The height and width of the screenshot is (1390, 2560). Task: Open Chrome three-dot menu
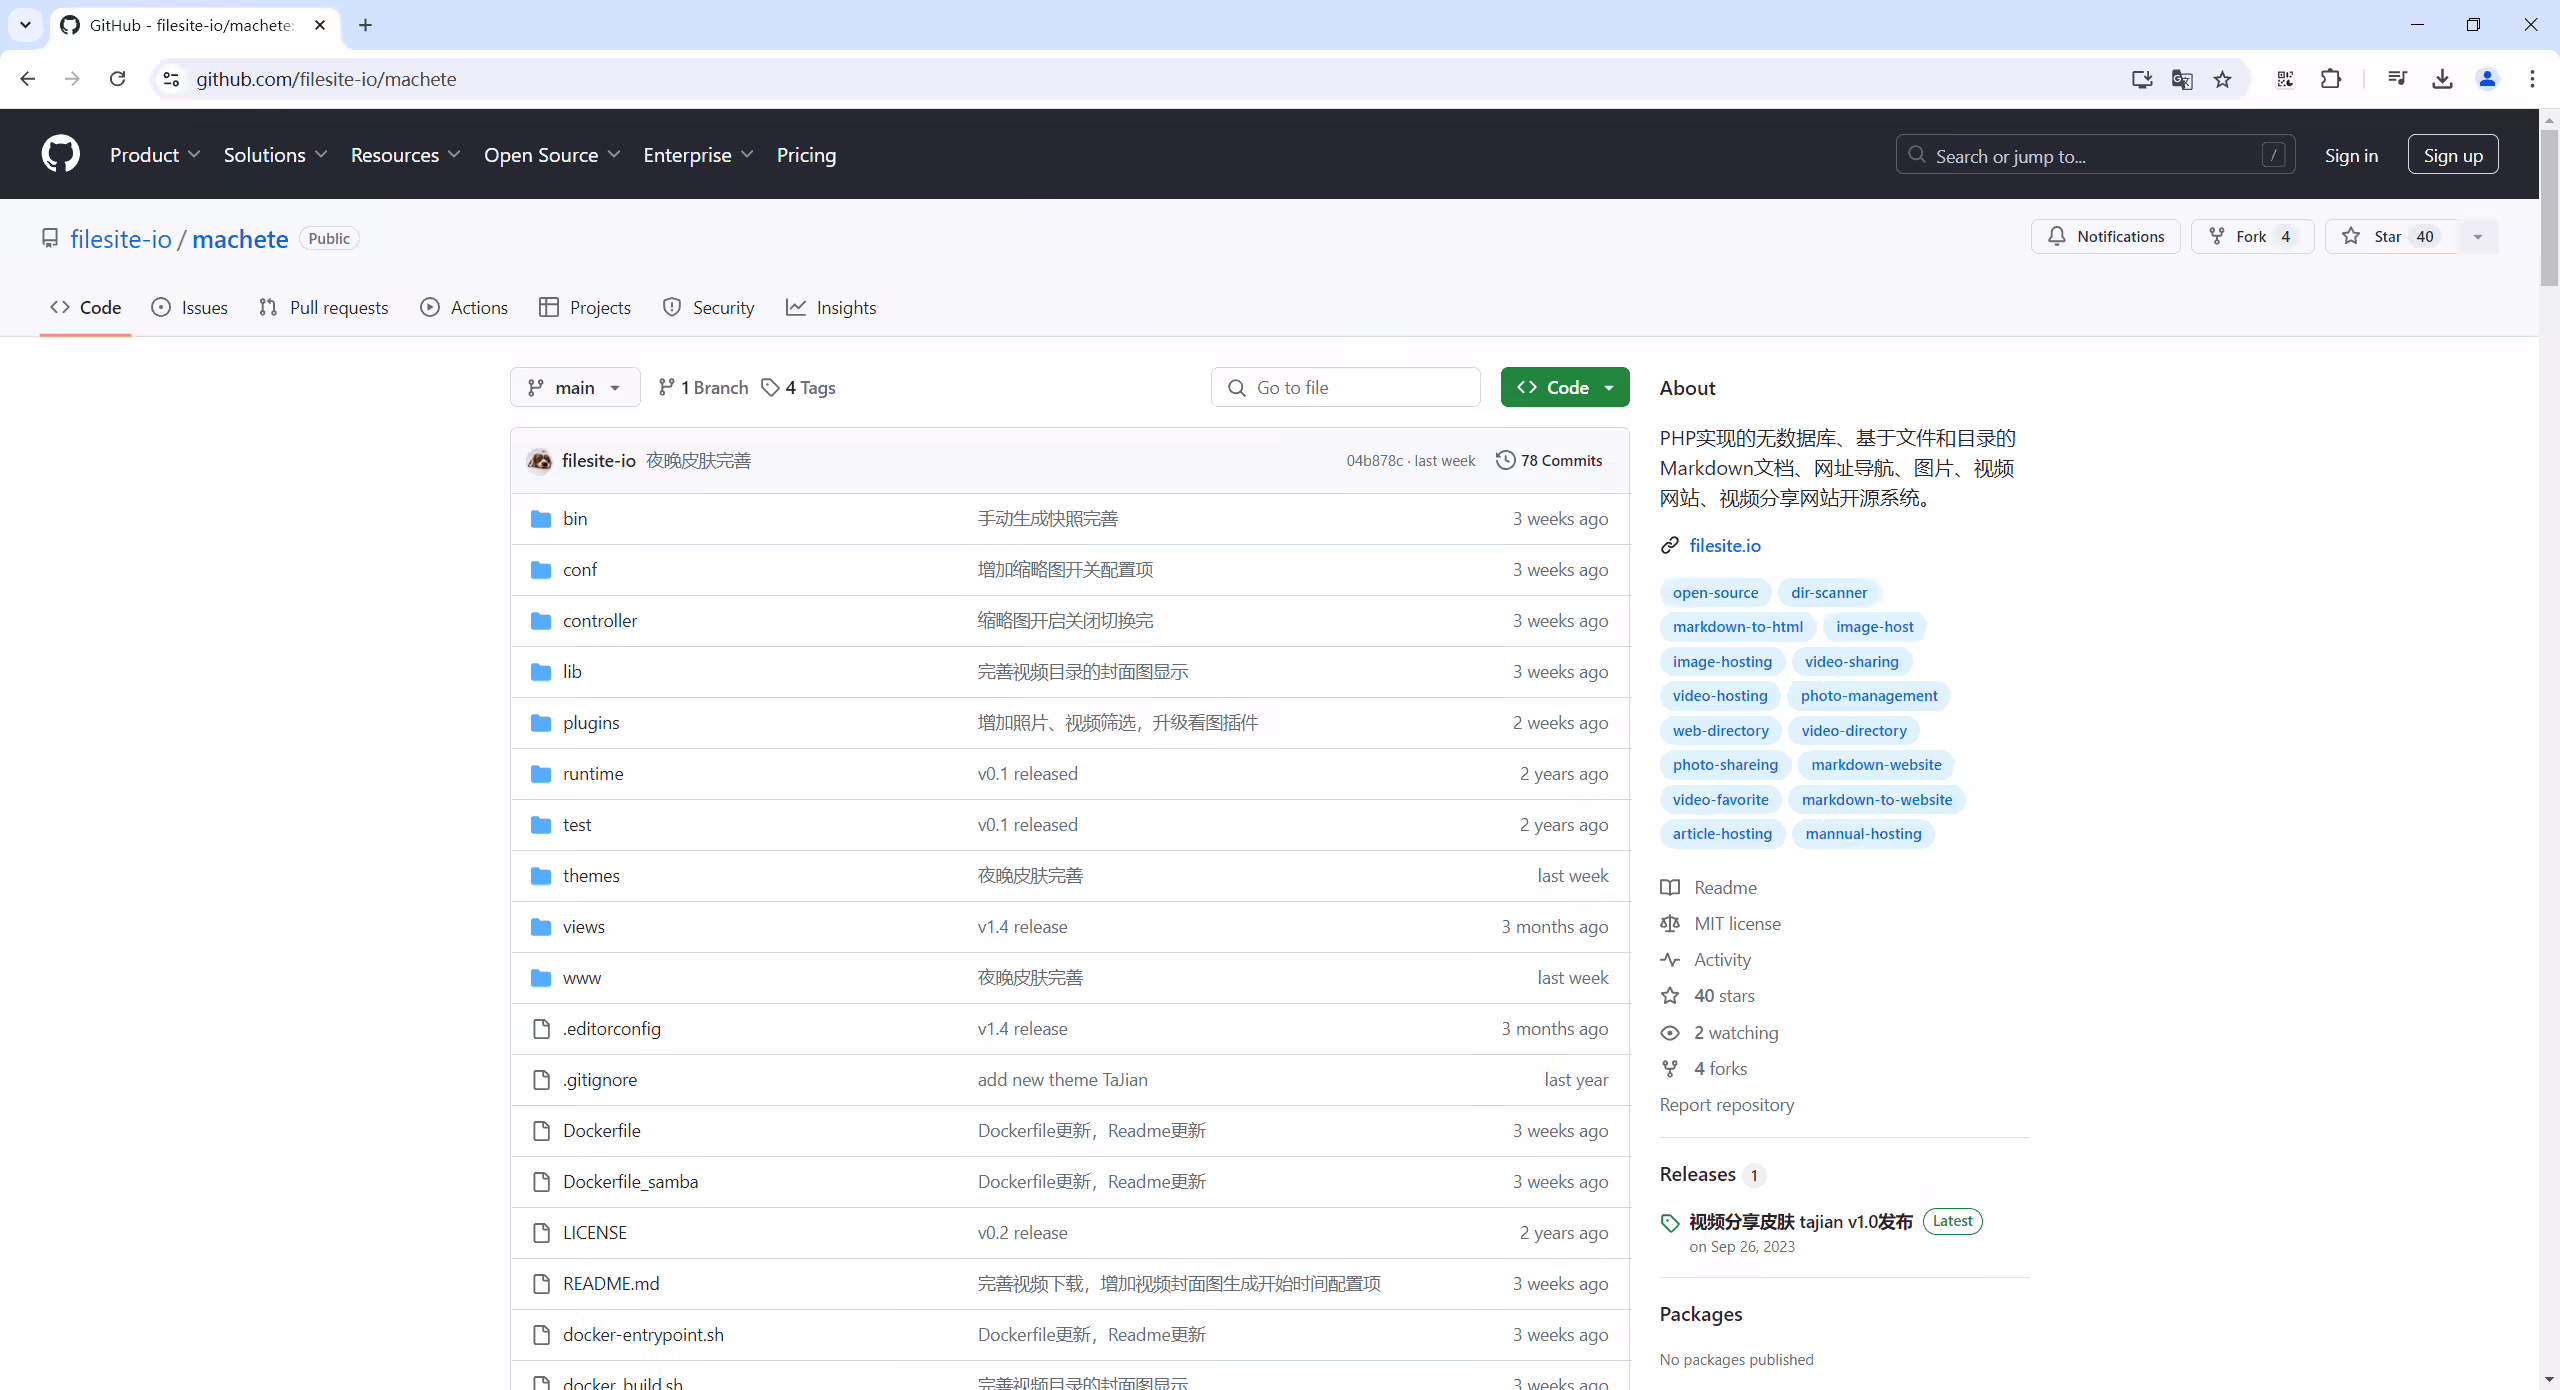(2532, 79)
